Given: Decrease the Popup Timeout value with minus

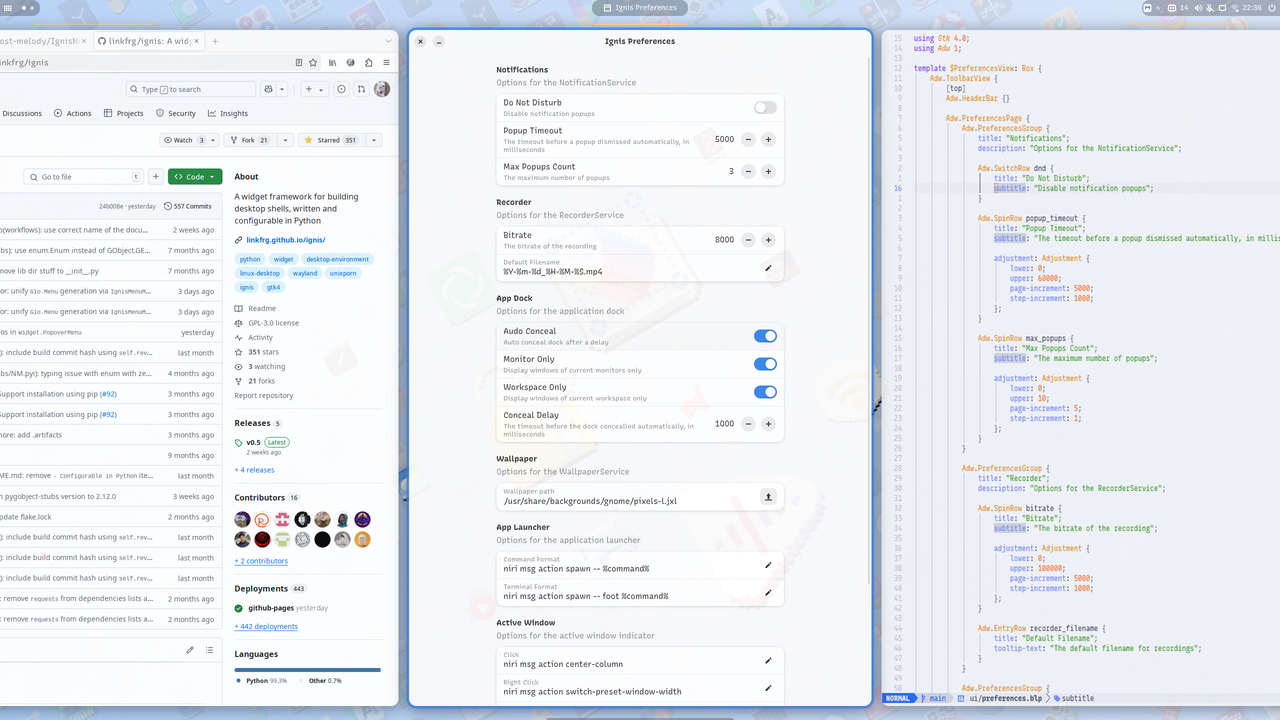Looking at the screenshot, I should click(x=748, y=140).
